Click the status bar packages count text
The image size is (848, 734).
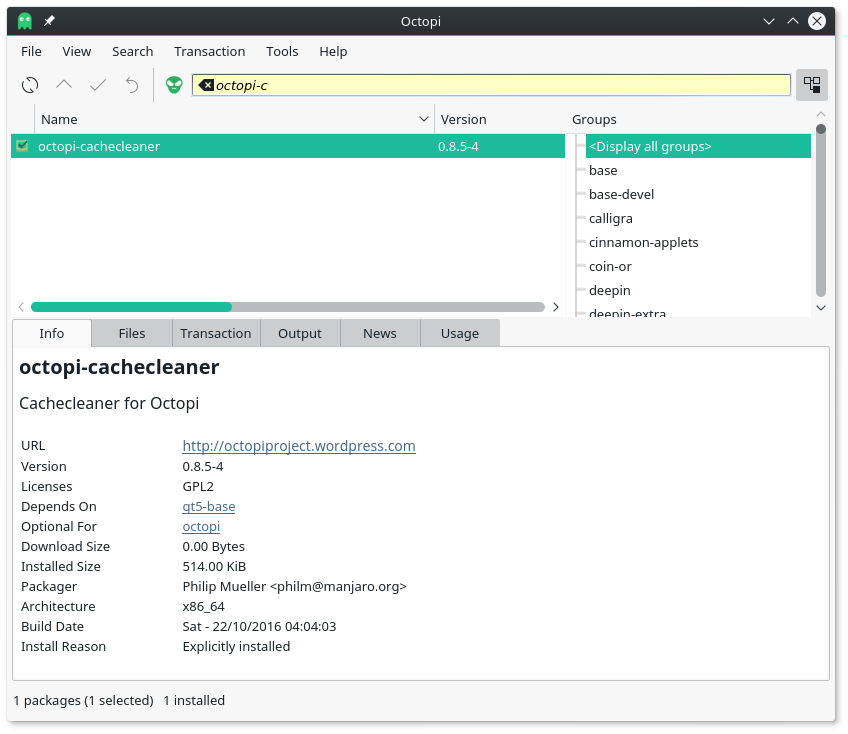(x=83, y=700)
